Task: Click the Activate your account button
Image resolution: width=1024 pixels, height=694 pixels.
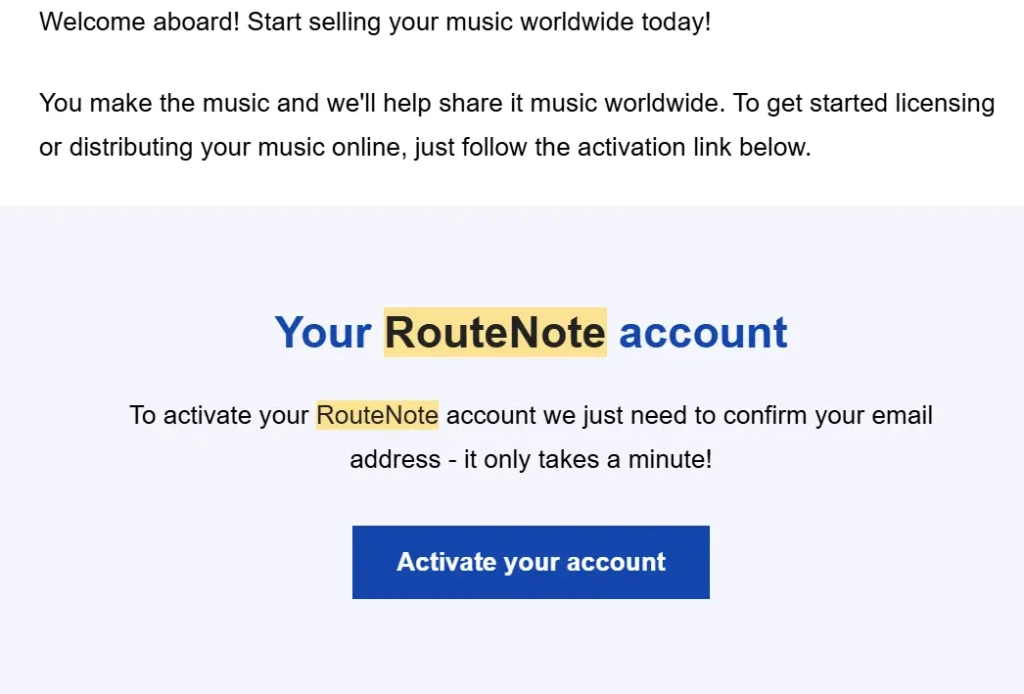Action: pos(530,562)
